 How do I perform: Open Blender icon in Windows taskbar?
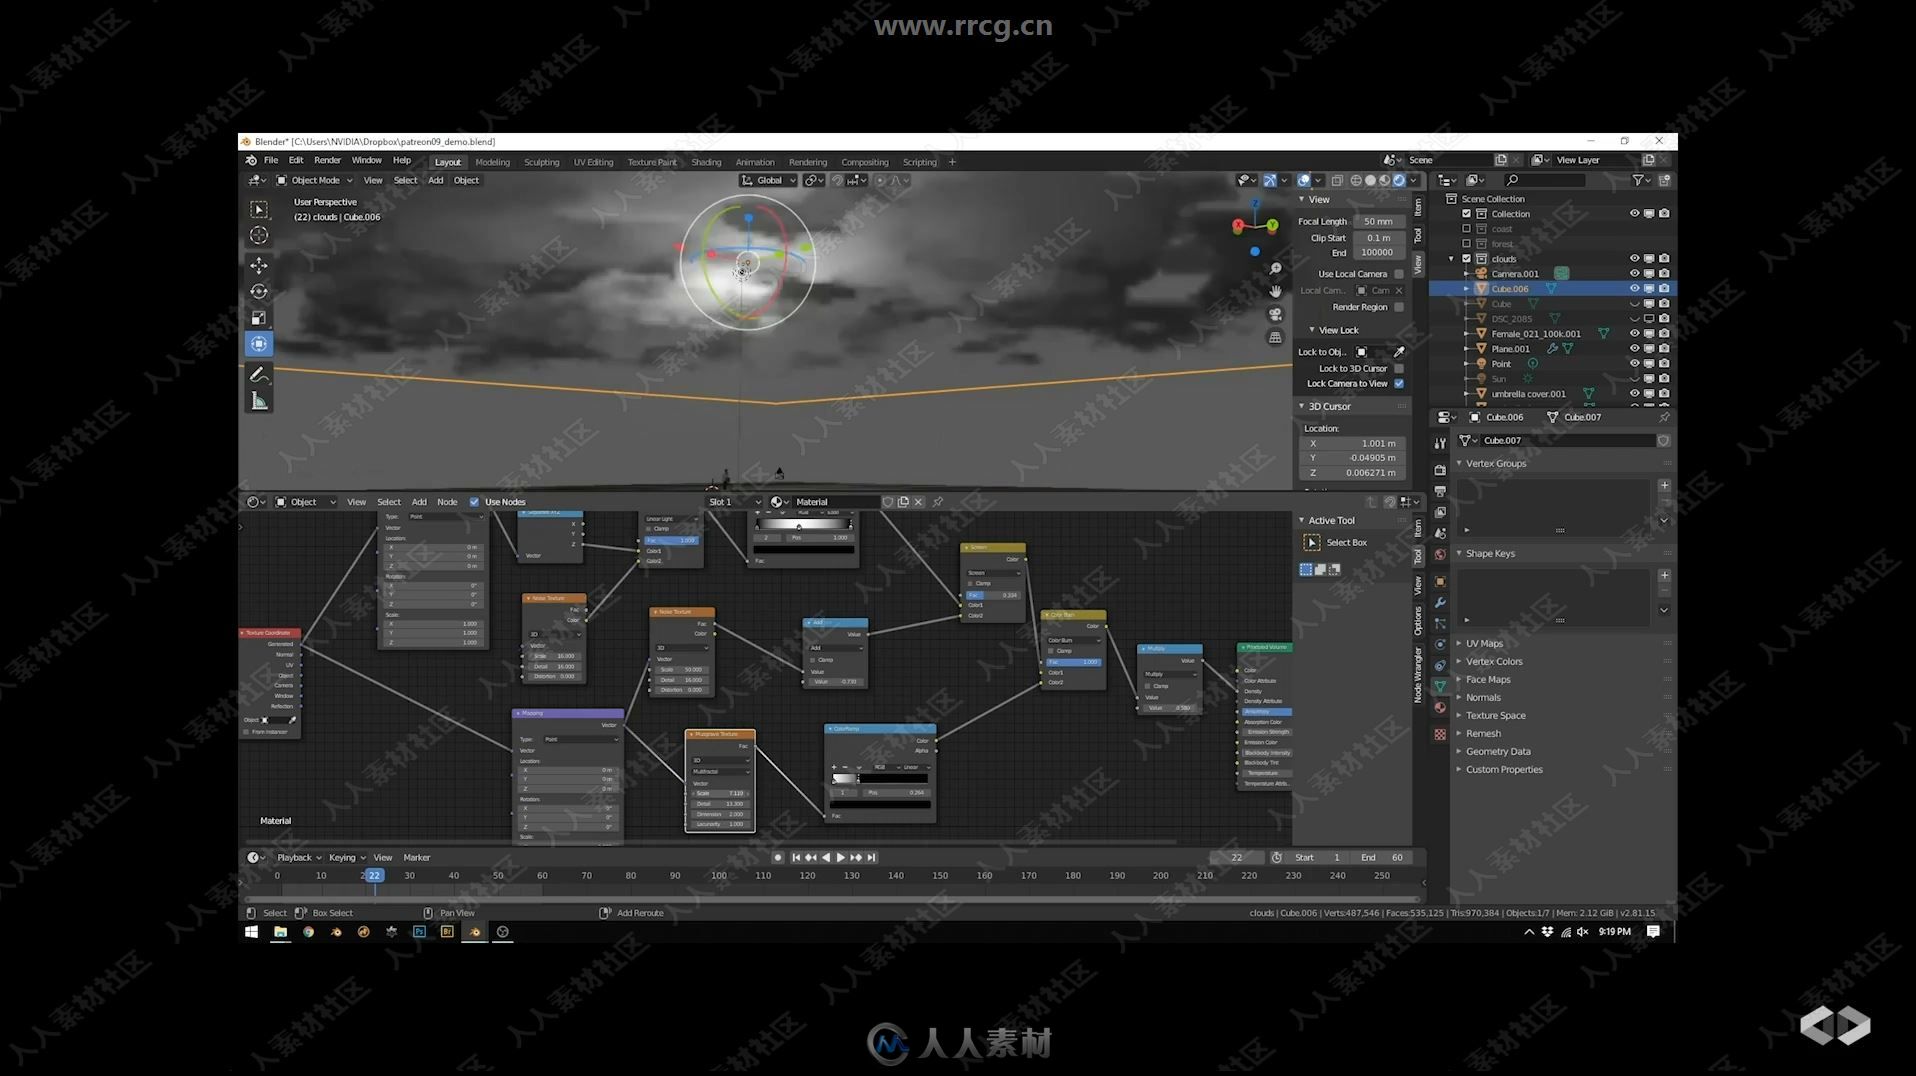475,931
